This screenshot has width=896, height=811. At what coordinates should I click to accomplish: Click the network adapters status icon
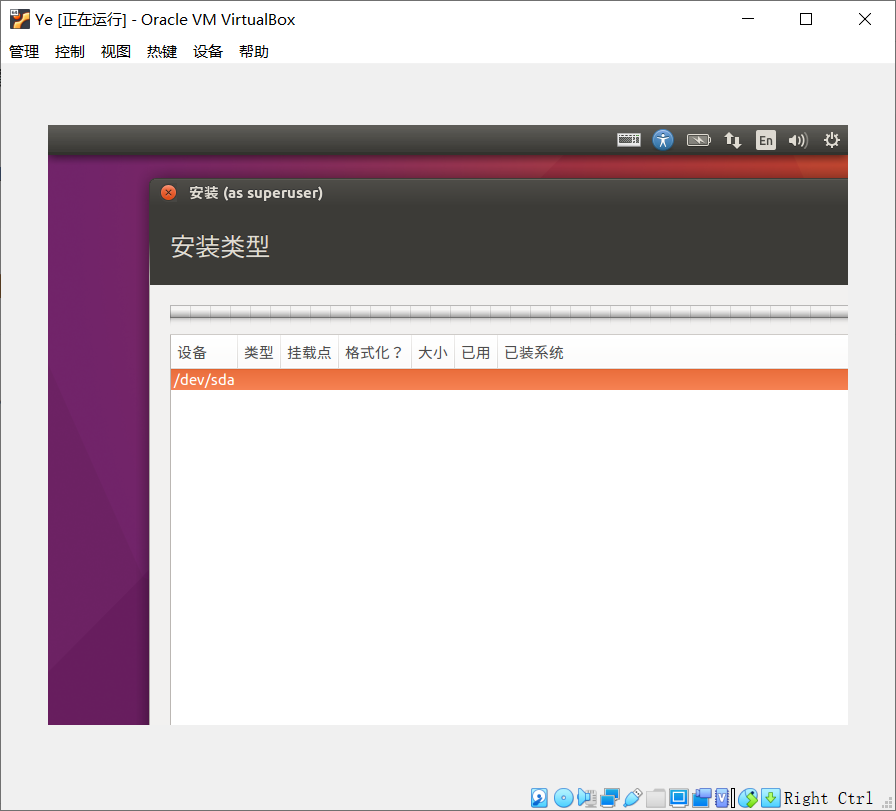610,798
